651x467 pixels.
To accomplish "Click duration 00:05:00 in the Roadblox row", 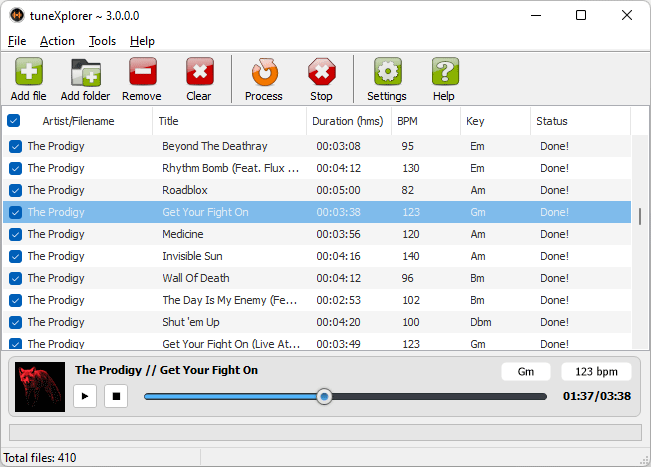I will coord(338,190).
